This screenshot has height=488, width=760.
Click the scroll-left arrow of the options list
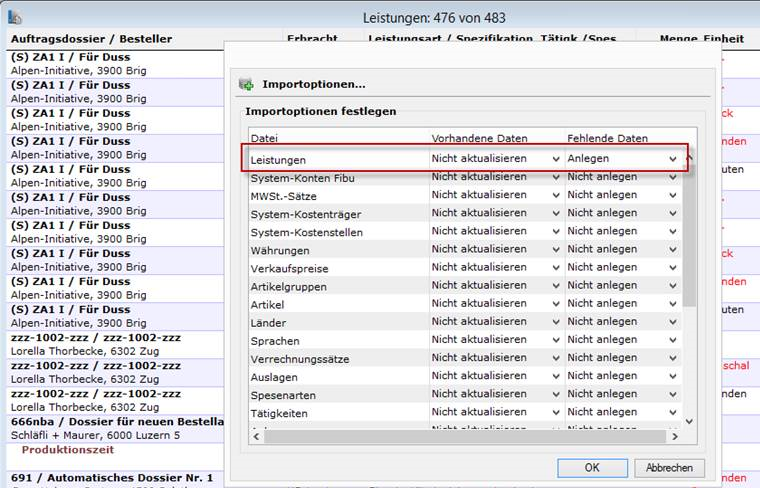(256, 436)
